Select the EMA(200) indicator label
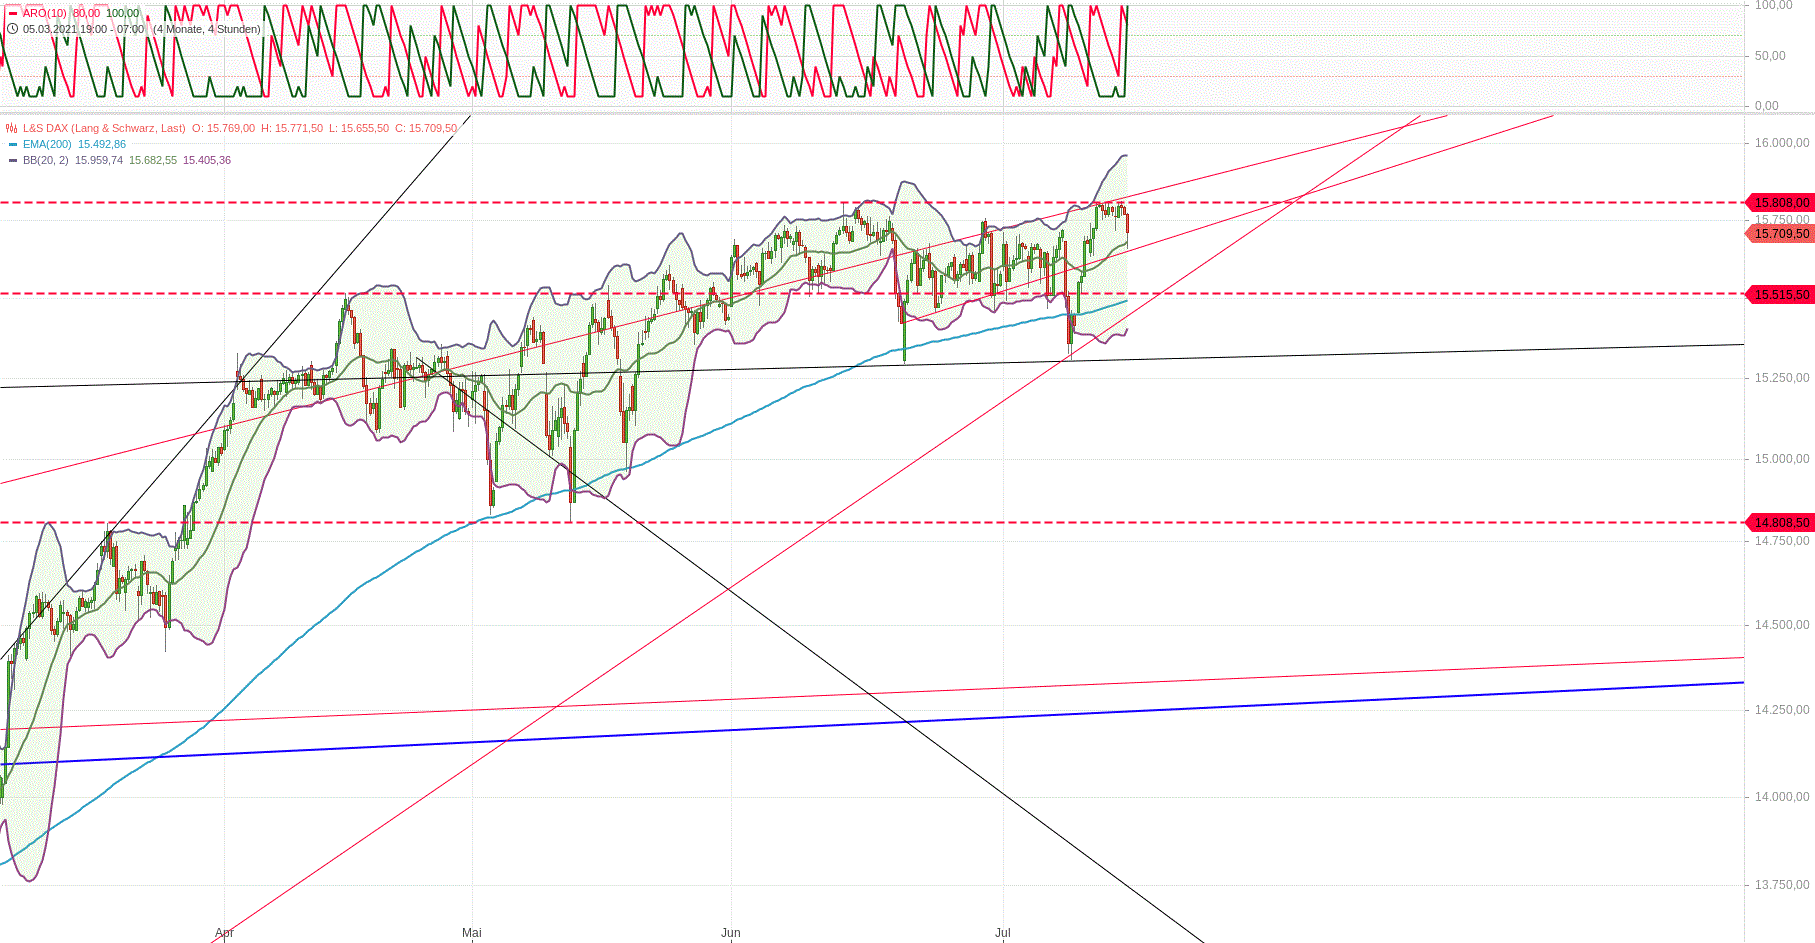The image size is (1815, 943). pyautogui.click(x=47, y=144)
